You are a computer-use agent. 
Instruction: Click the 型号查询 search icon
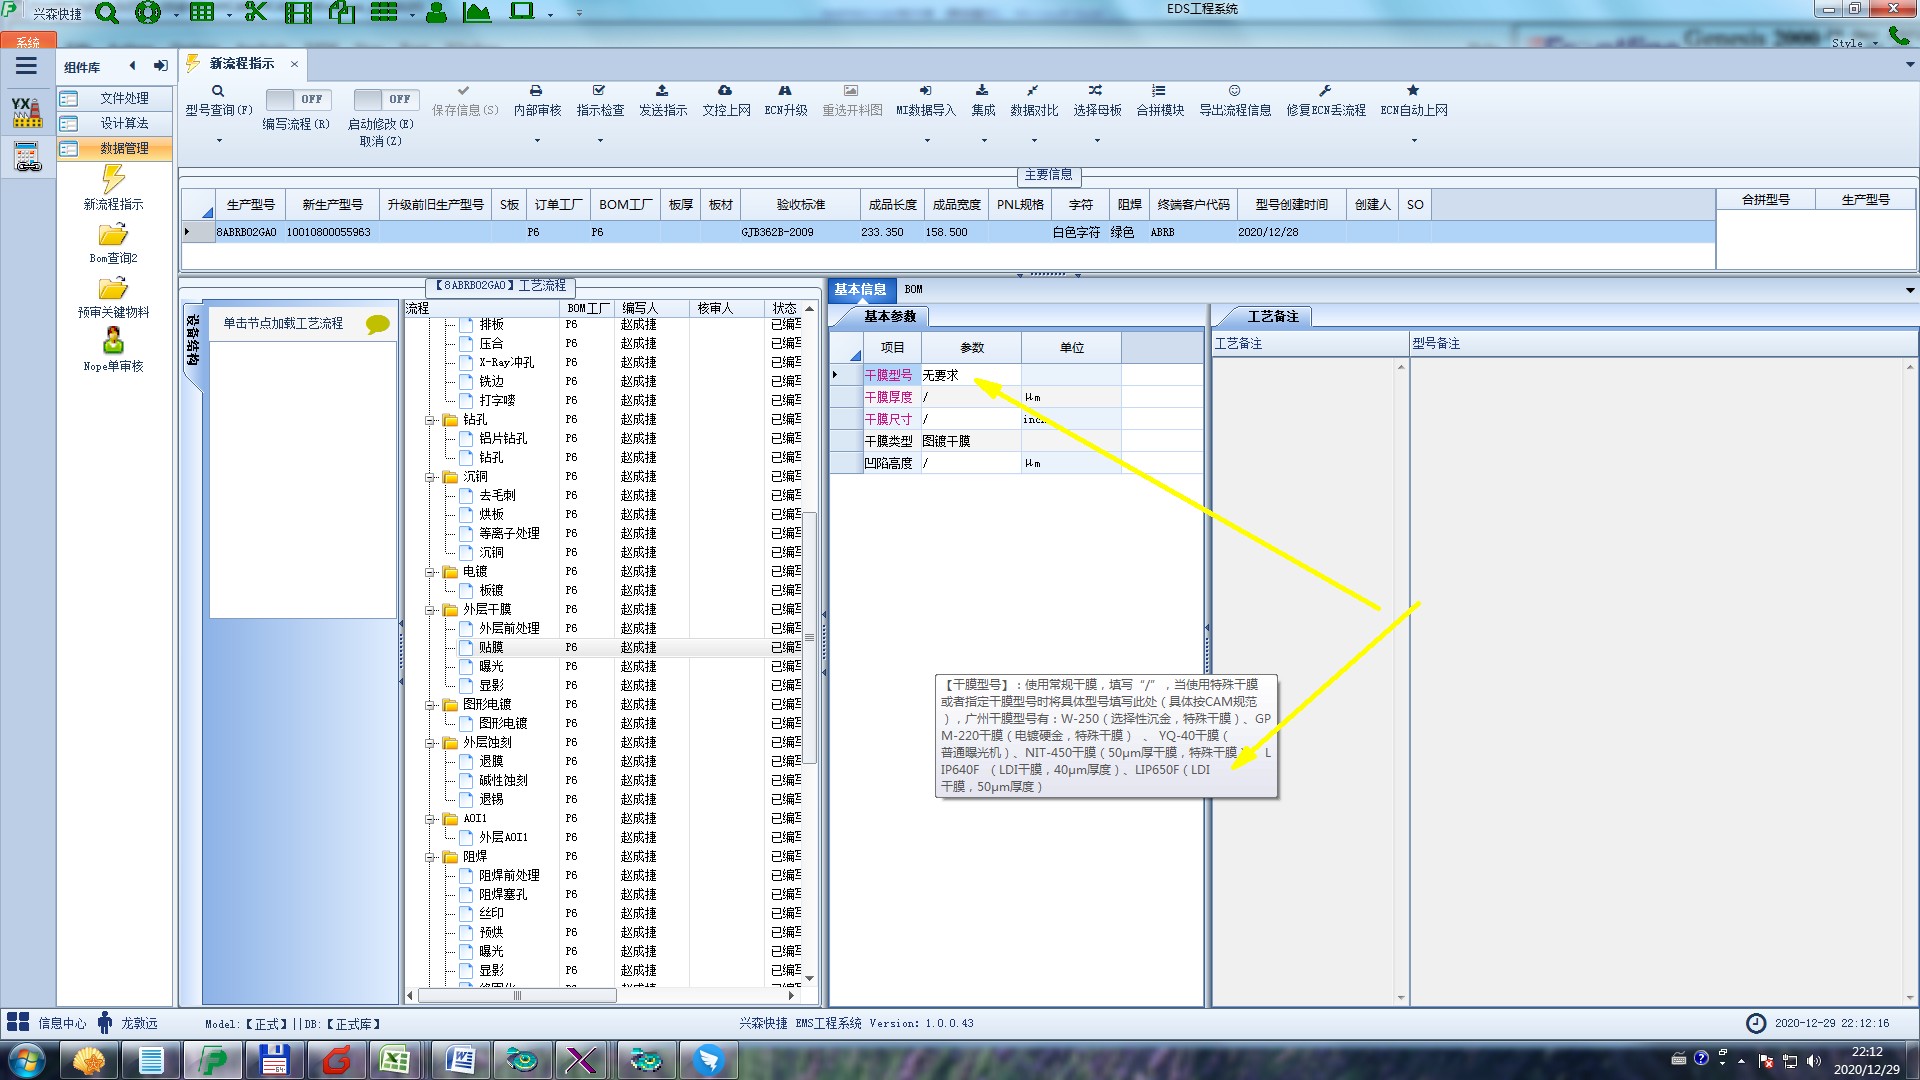click(218, 91)
